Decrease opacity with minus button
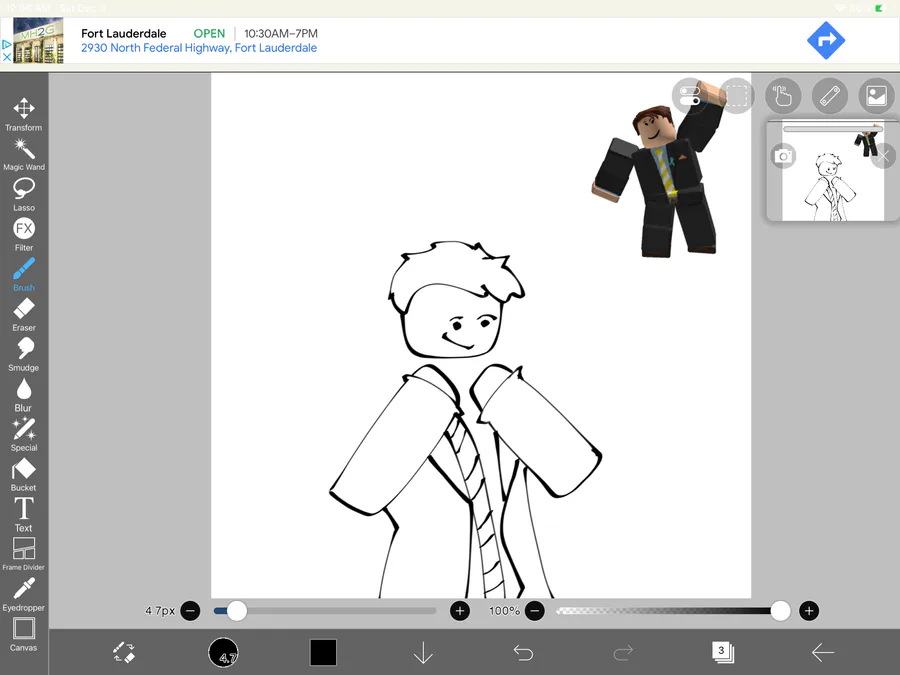The height and width of the screenshot is (675, 900). coord(534,611)
